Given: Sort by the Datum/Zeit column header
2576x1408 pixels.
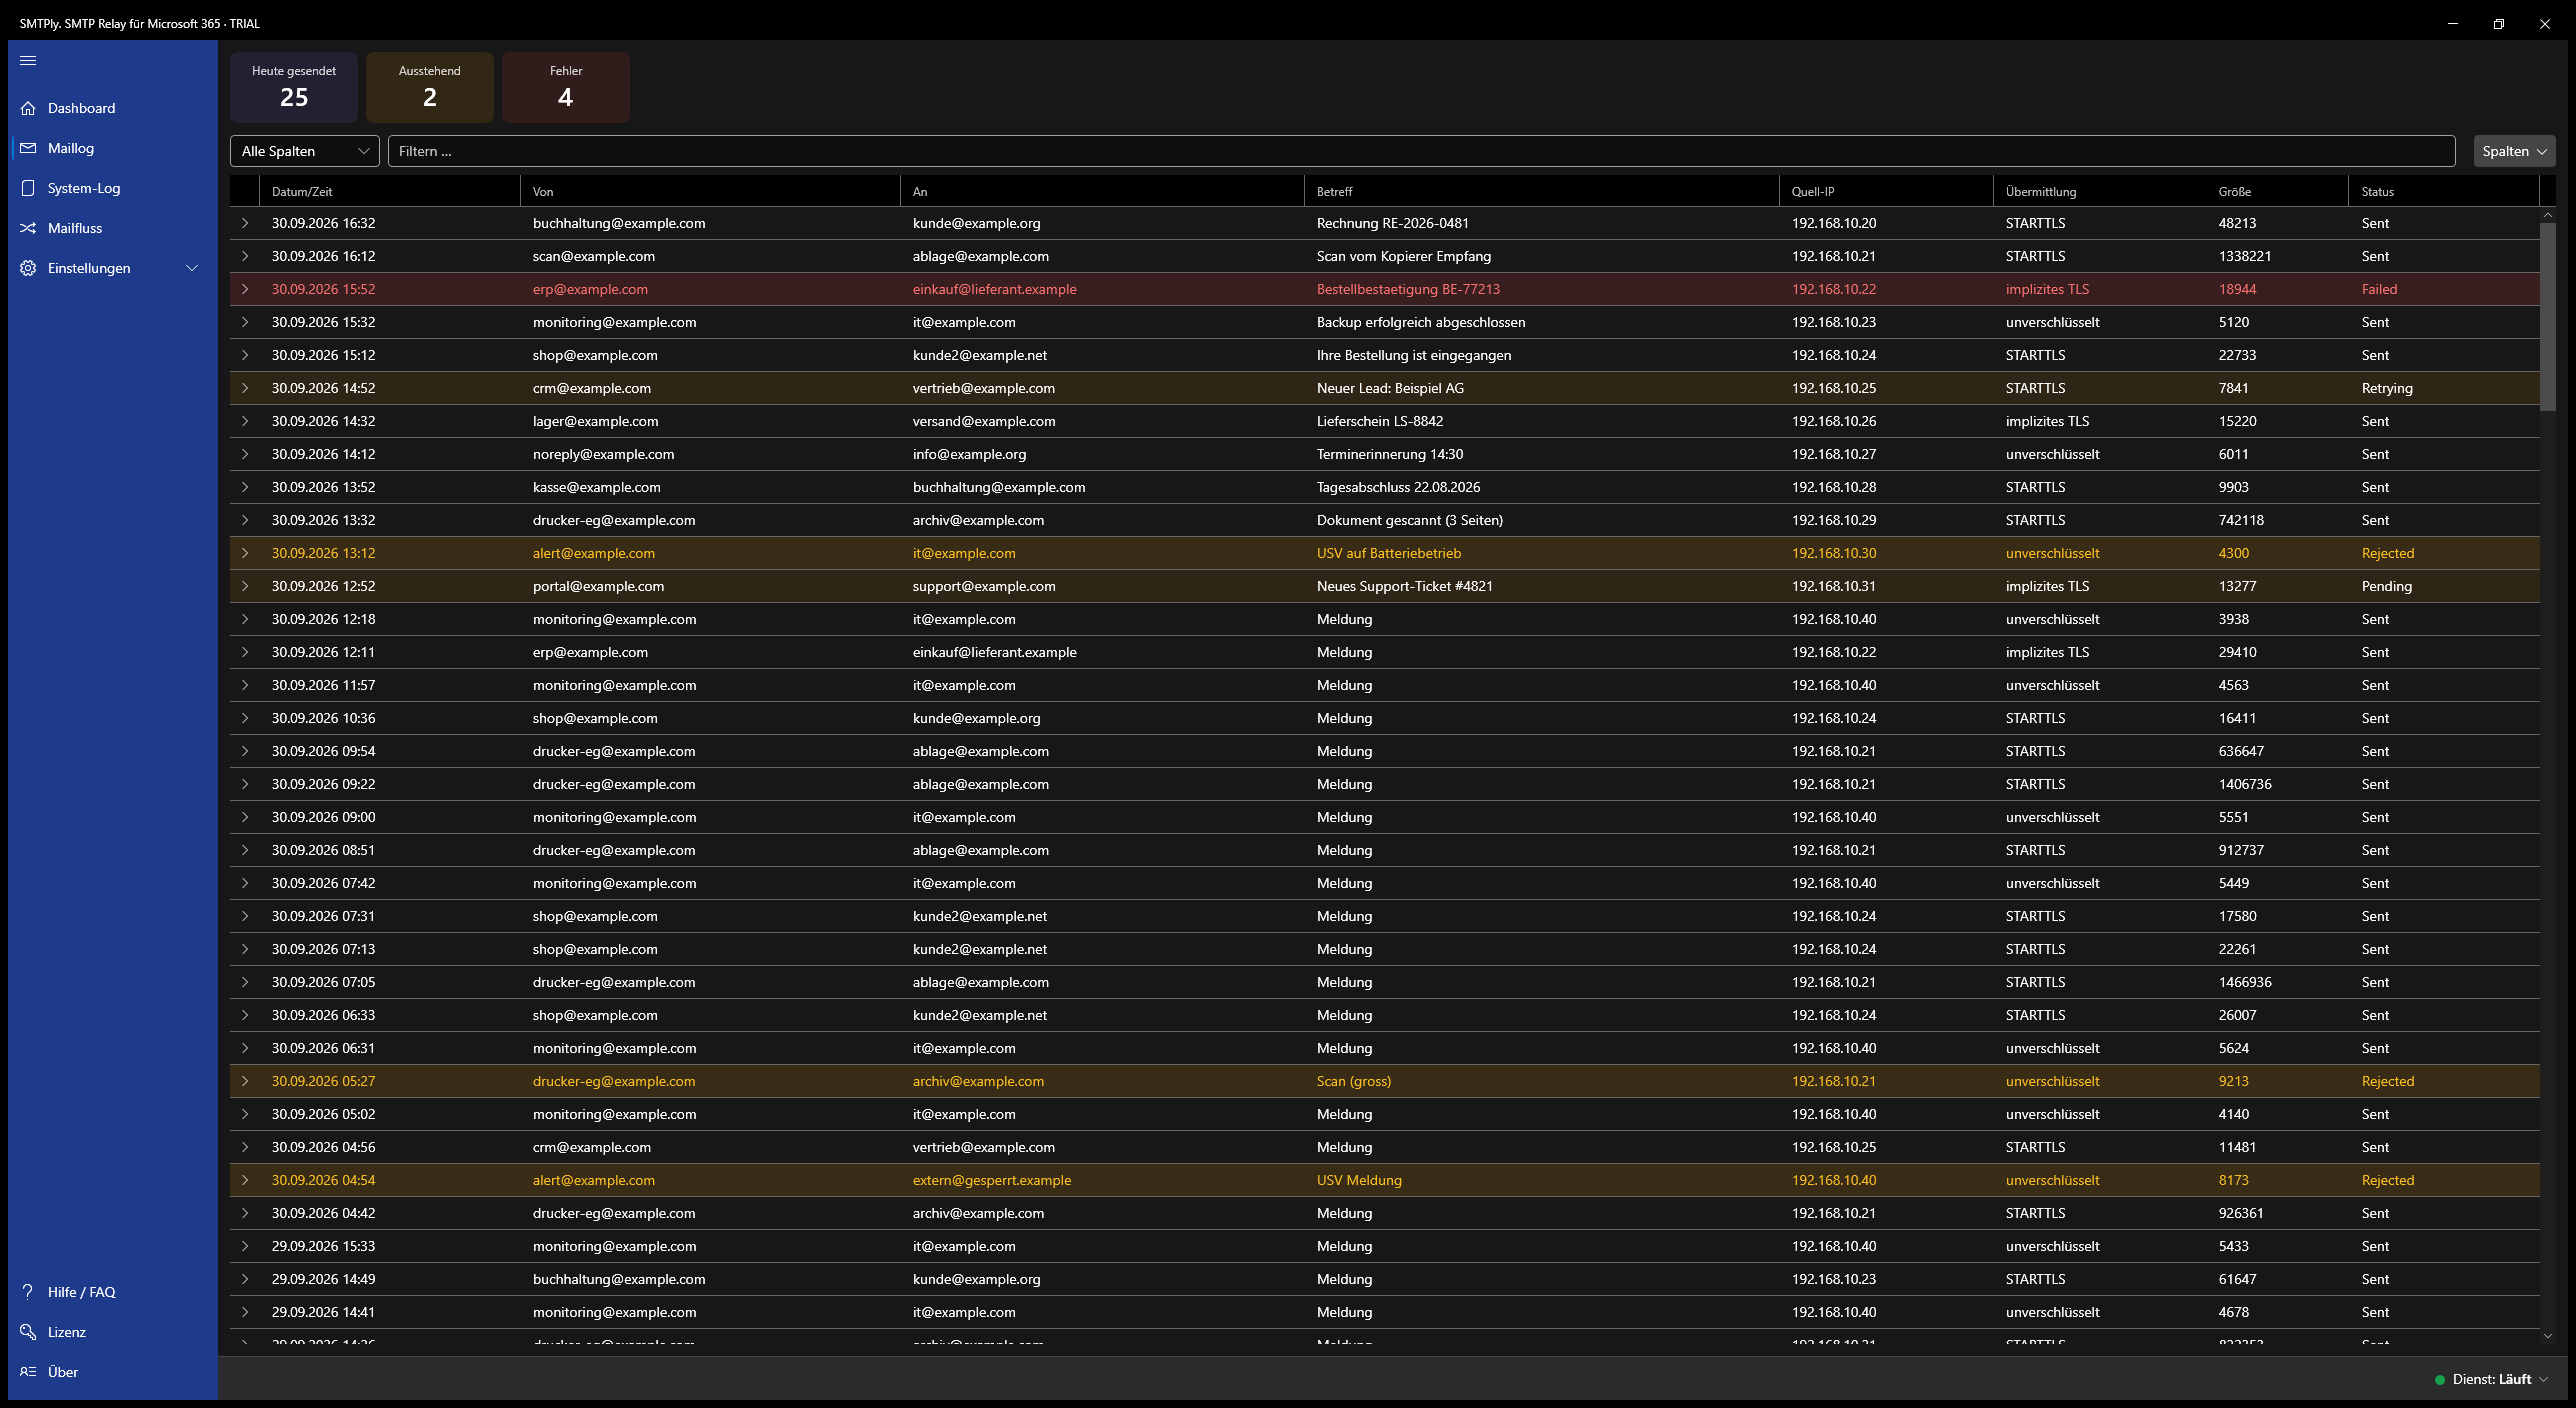Looking at the screenshot, I should click(x=390, y=191).
